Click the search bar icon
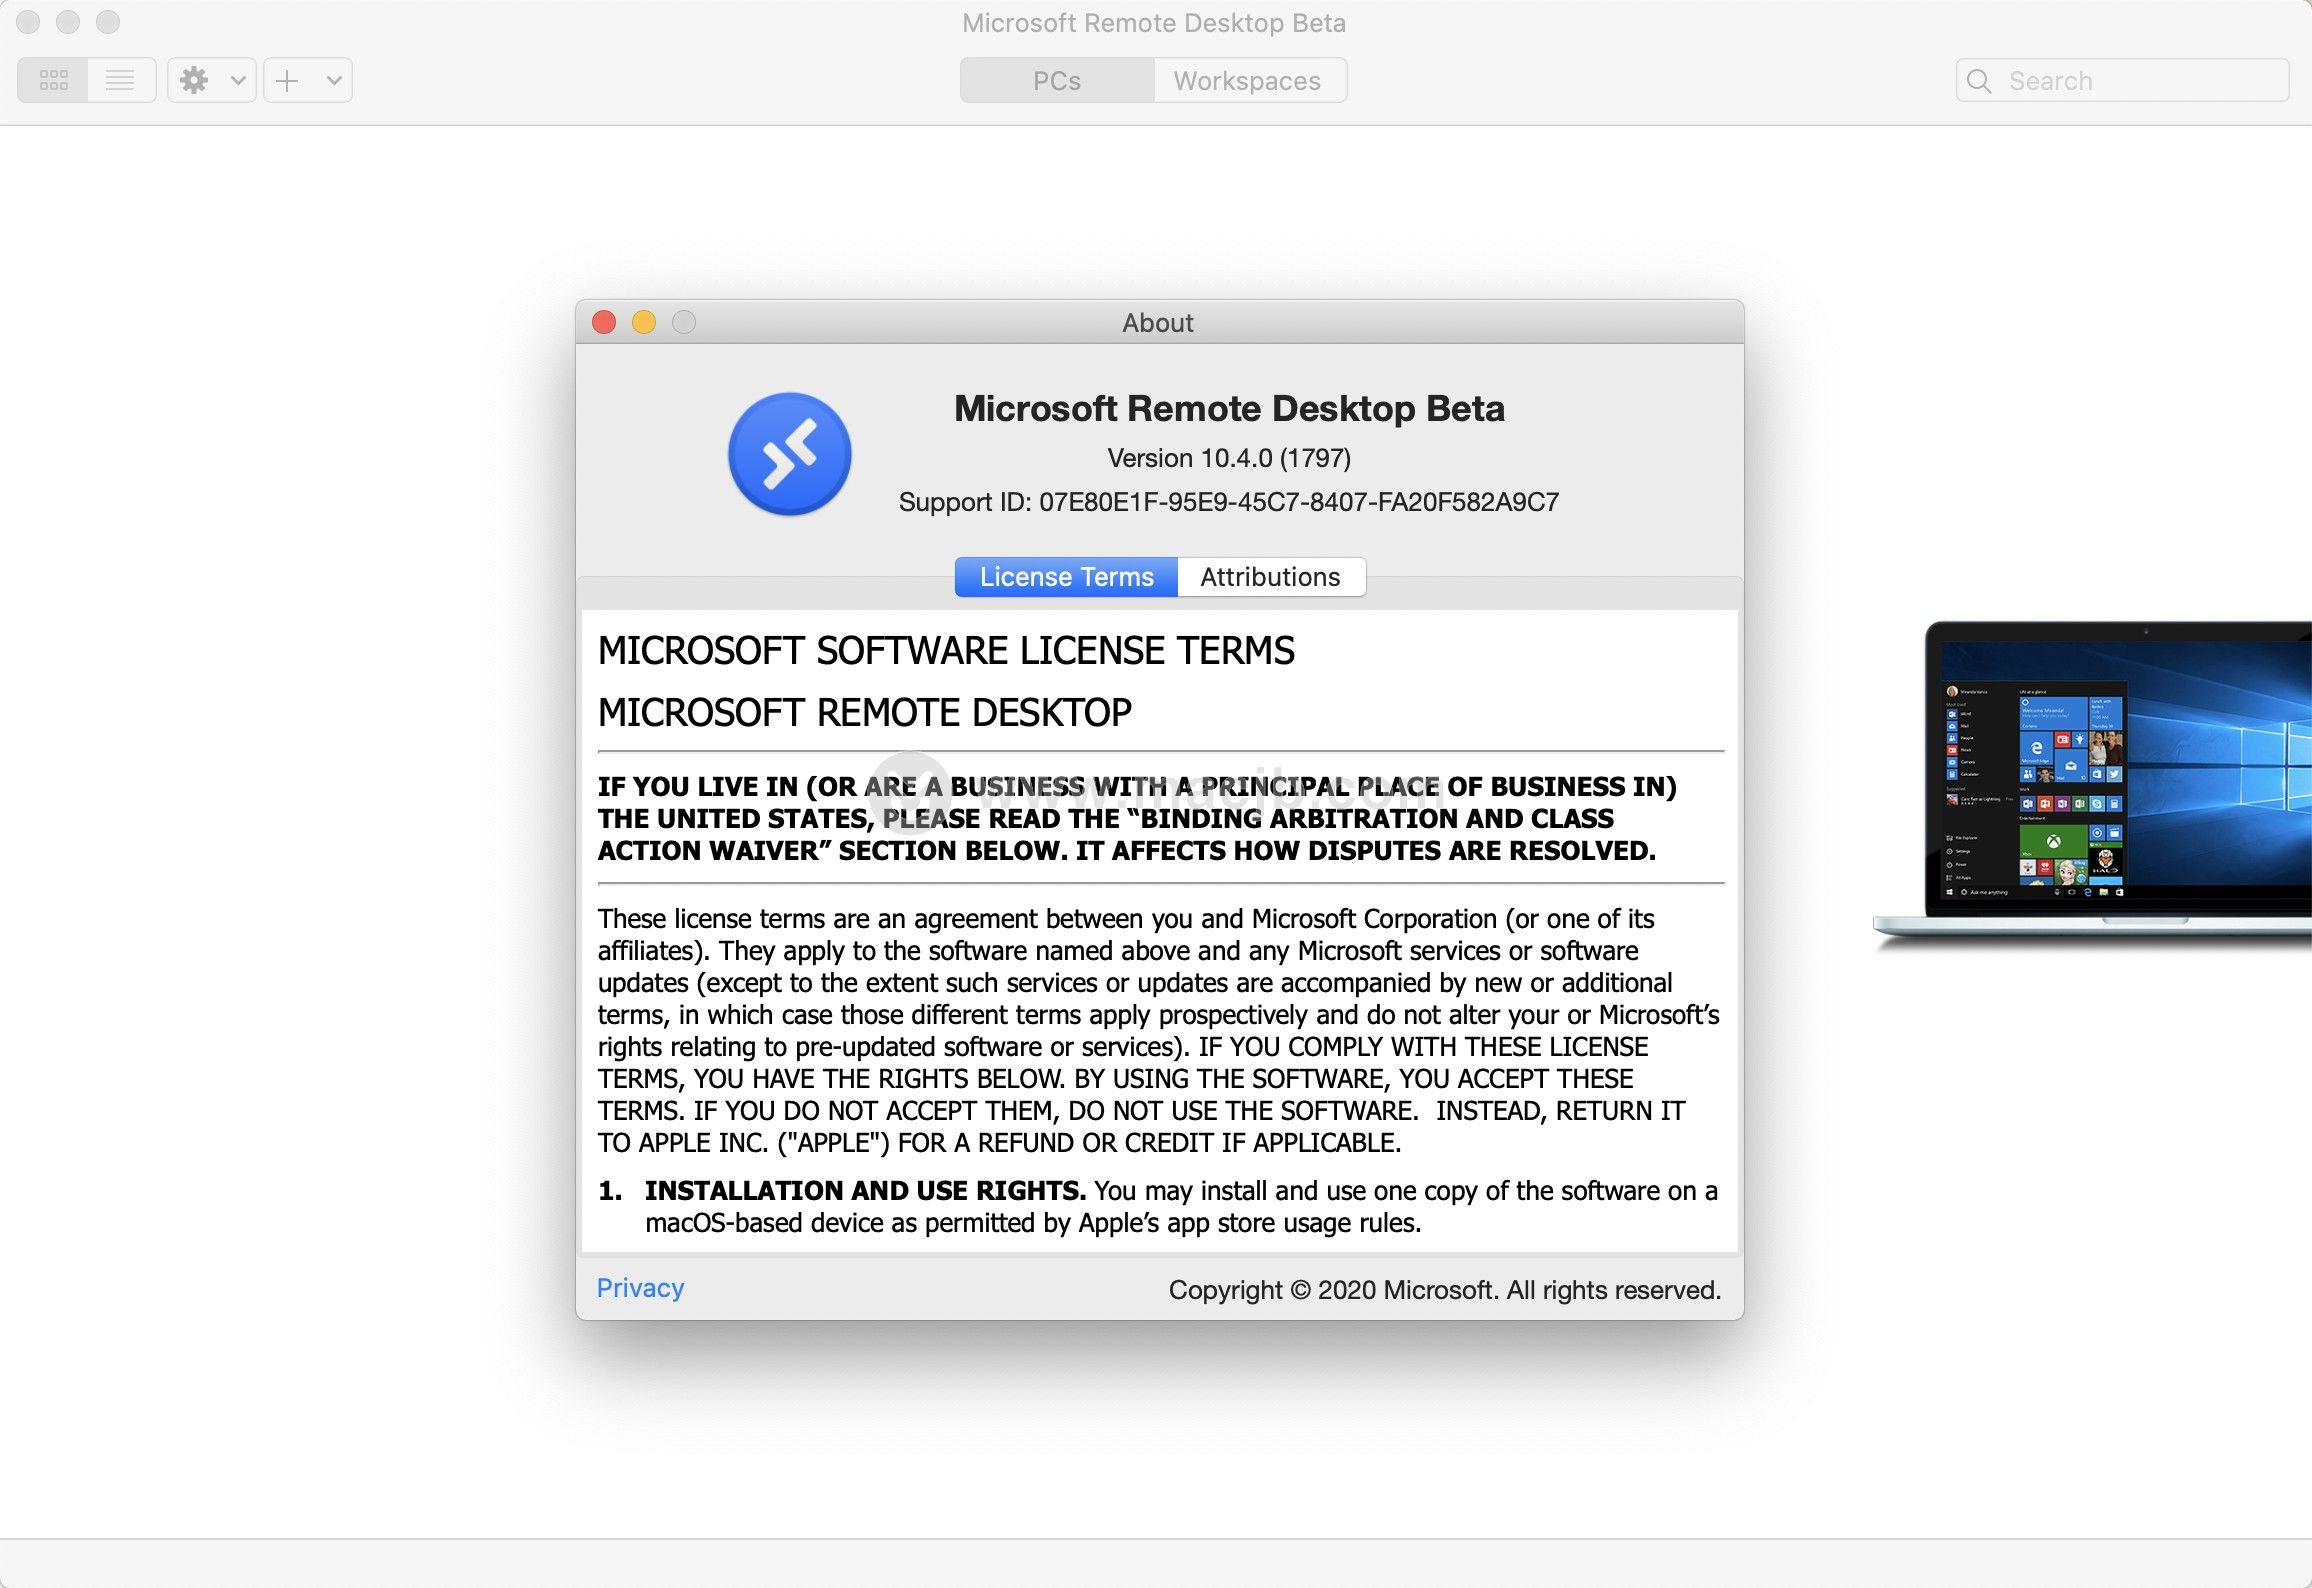Image resolution: width=2312 pixels, height=1588 pixels. point(1983,79)
